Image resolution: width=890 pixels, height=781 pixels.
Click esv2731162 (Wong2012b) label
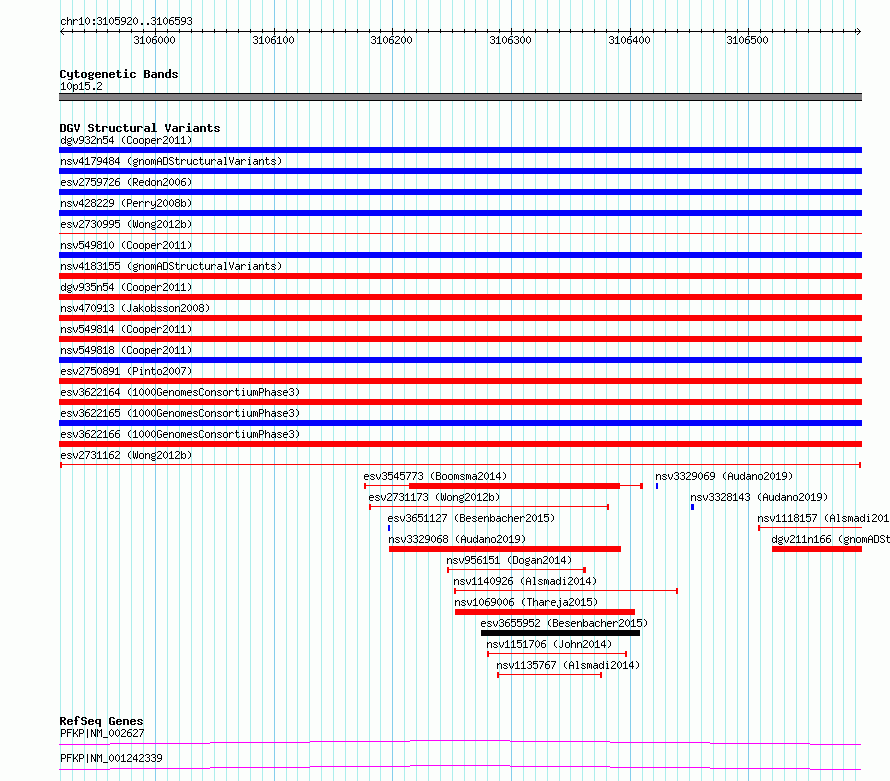click(126, 455)
